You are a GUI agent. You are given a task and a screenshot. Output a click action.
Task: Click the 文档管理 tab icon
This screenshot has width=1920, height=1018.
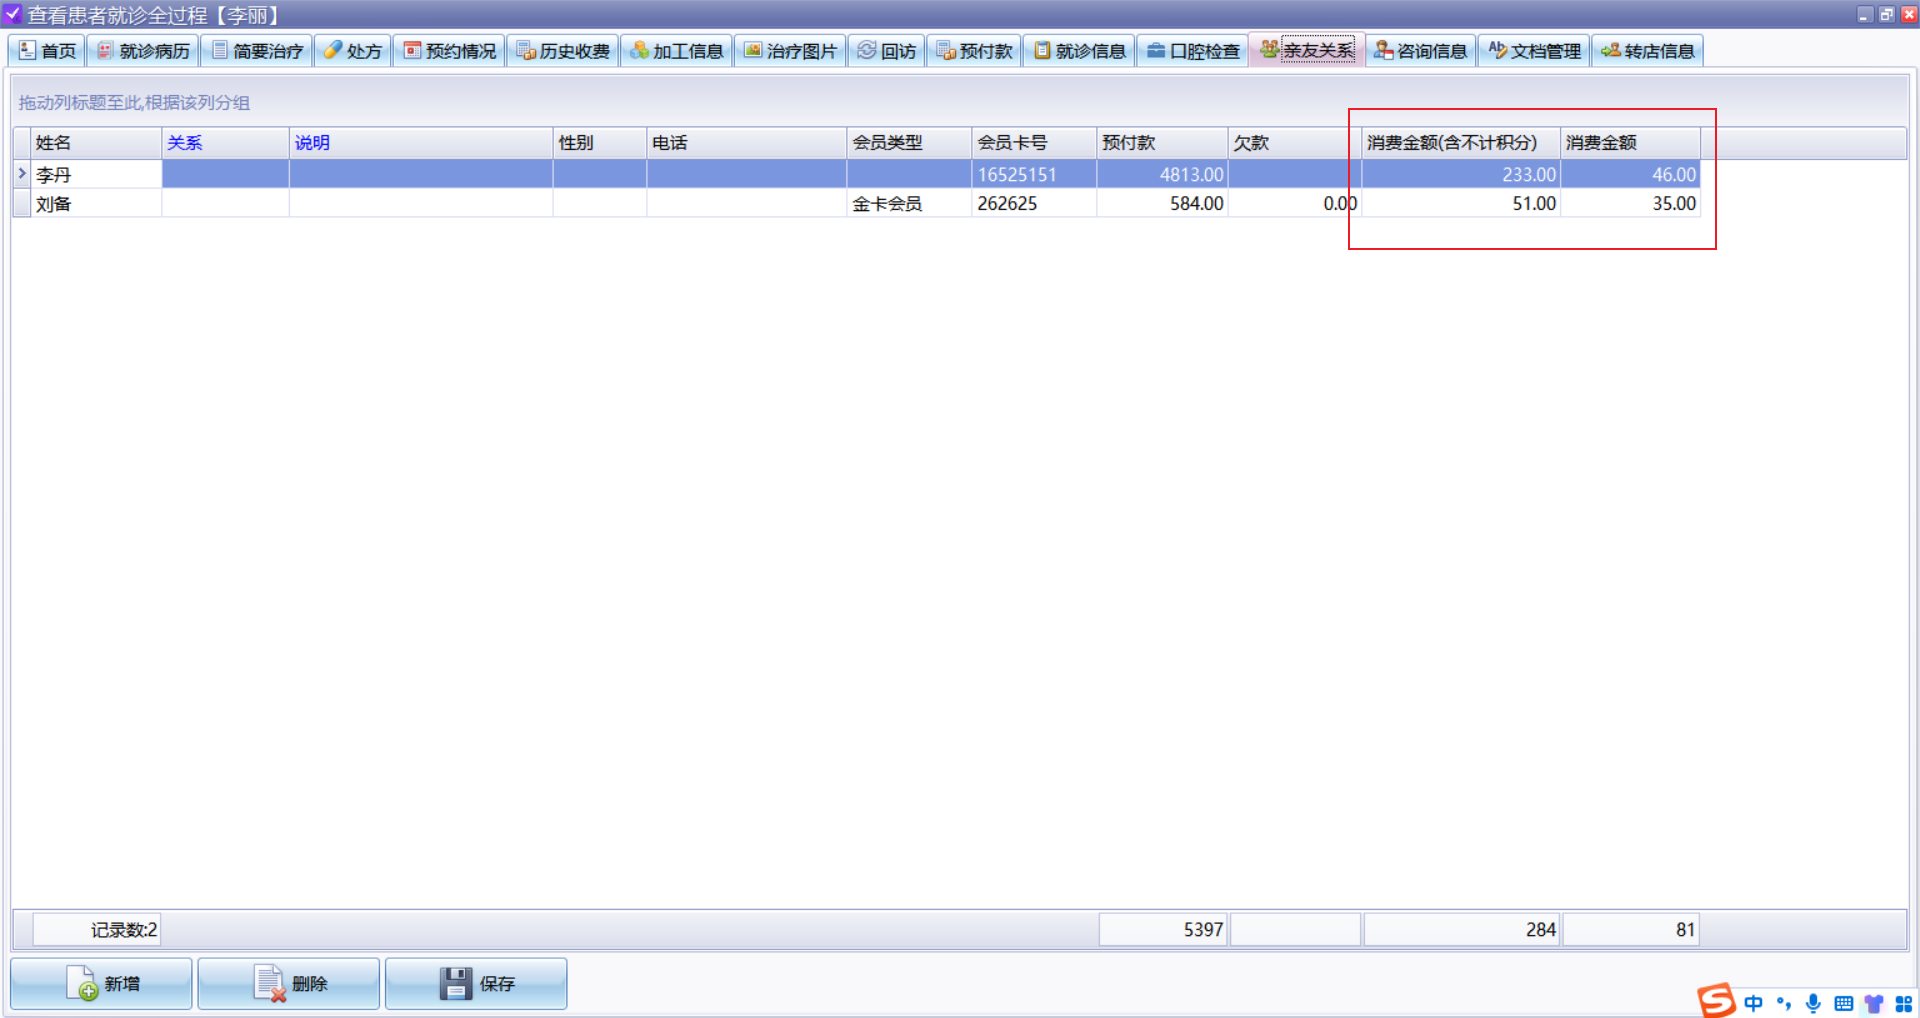pos(1498,50)
